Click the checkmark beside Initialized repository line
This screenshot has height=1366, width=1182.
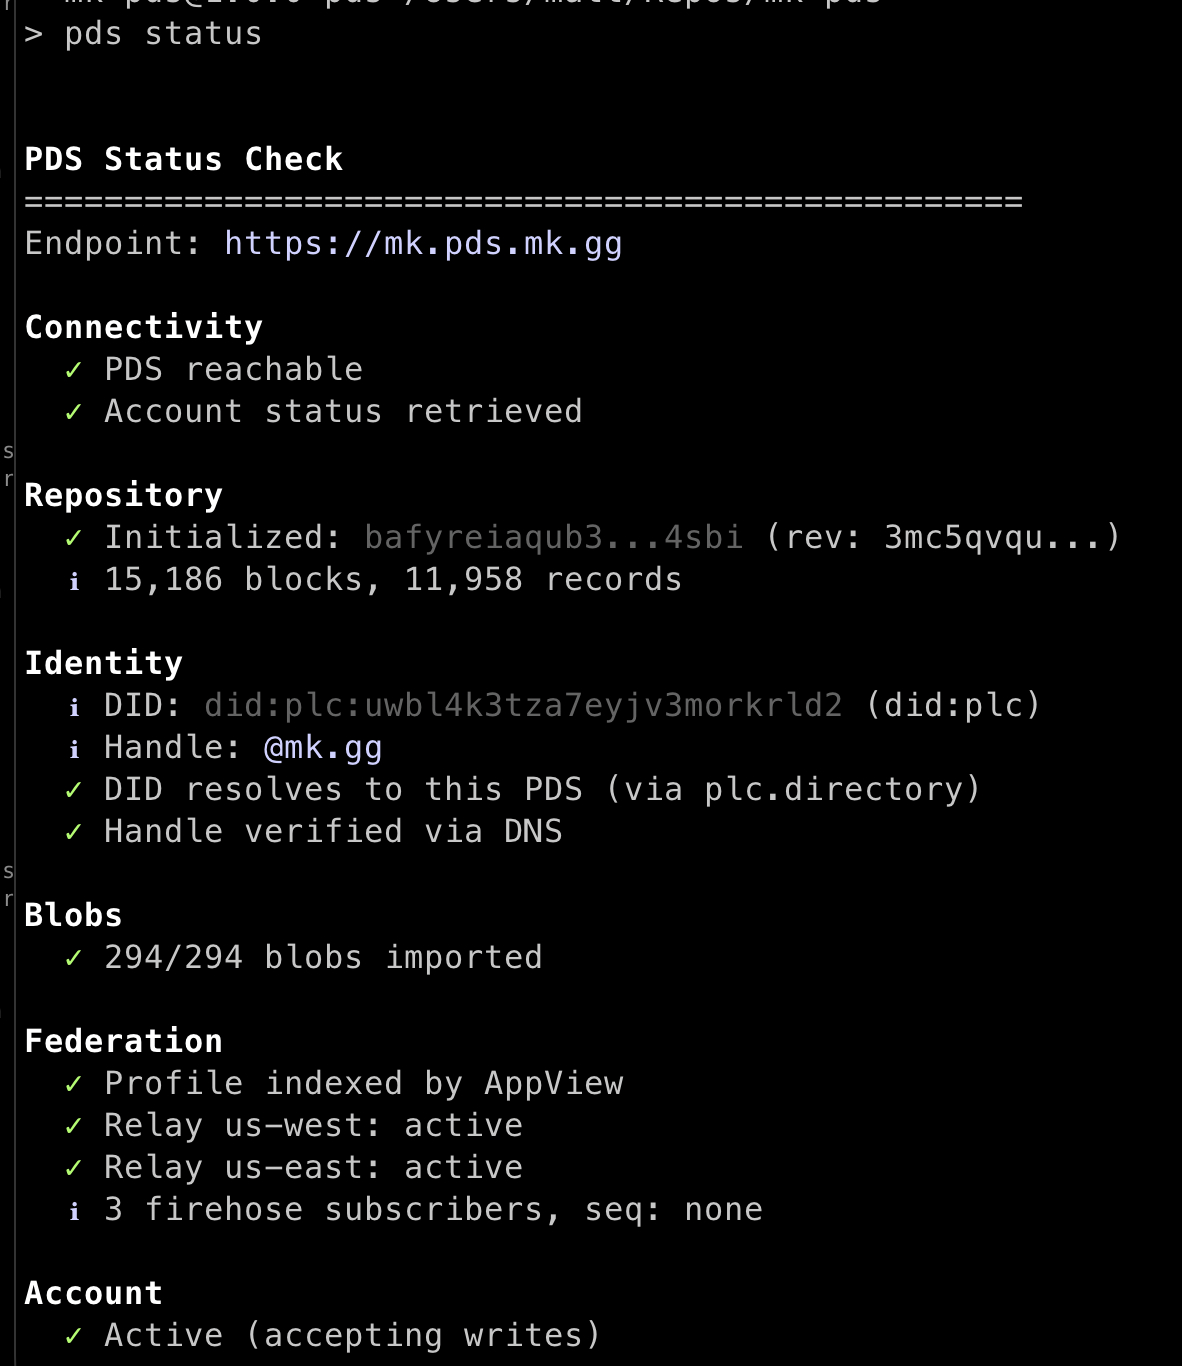click(x=73, y=539)
